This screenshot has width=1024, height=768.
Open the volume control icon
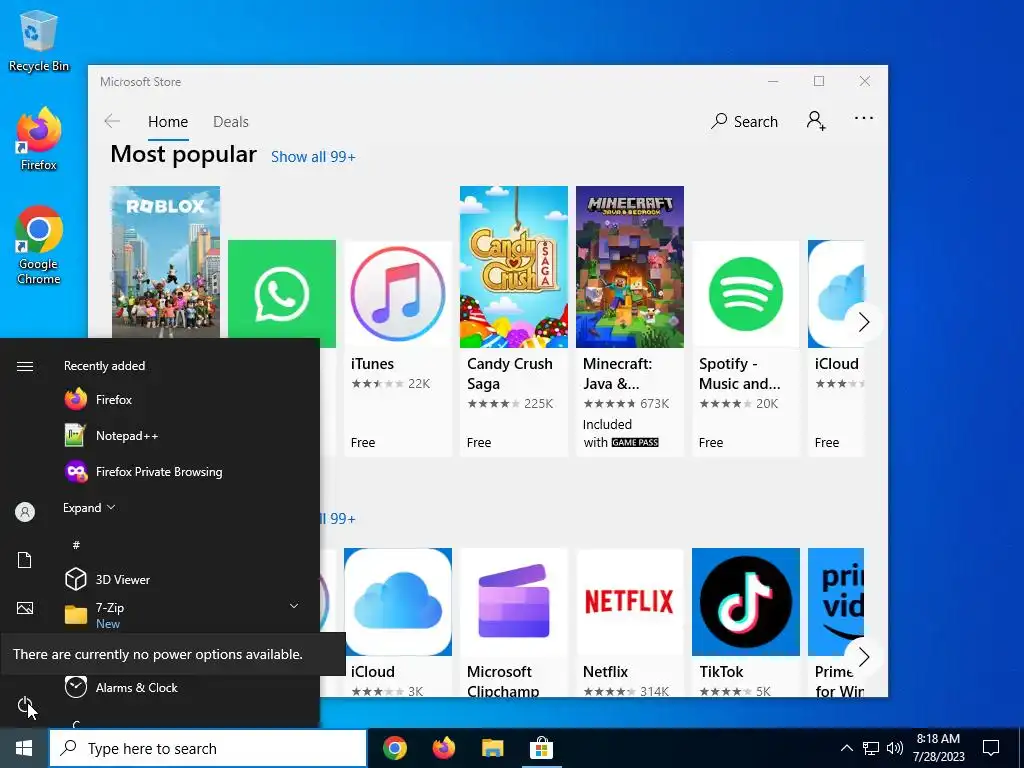point(895,748)
